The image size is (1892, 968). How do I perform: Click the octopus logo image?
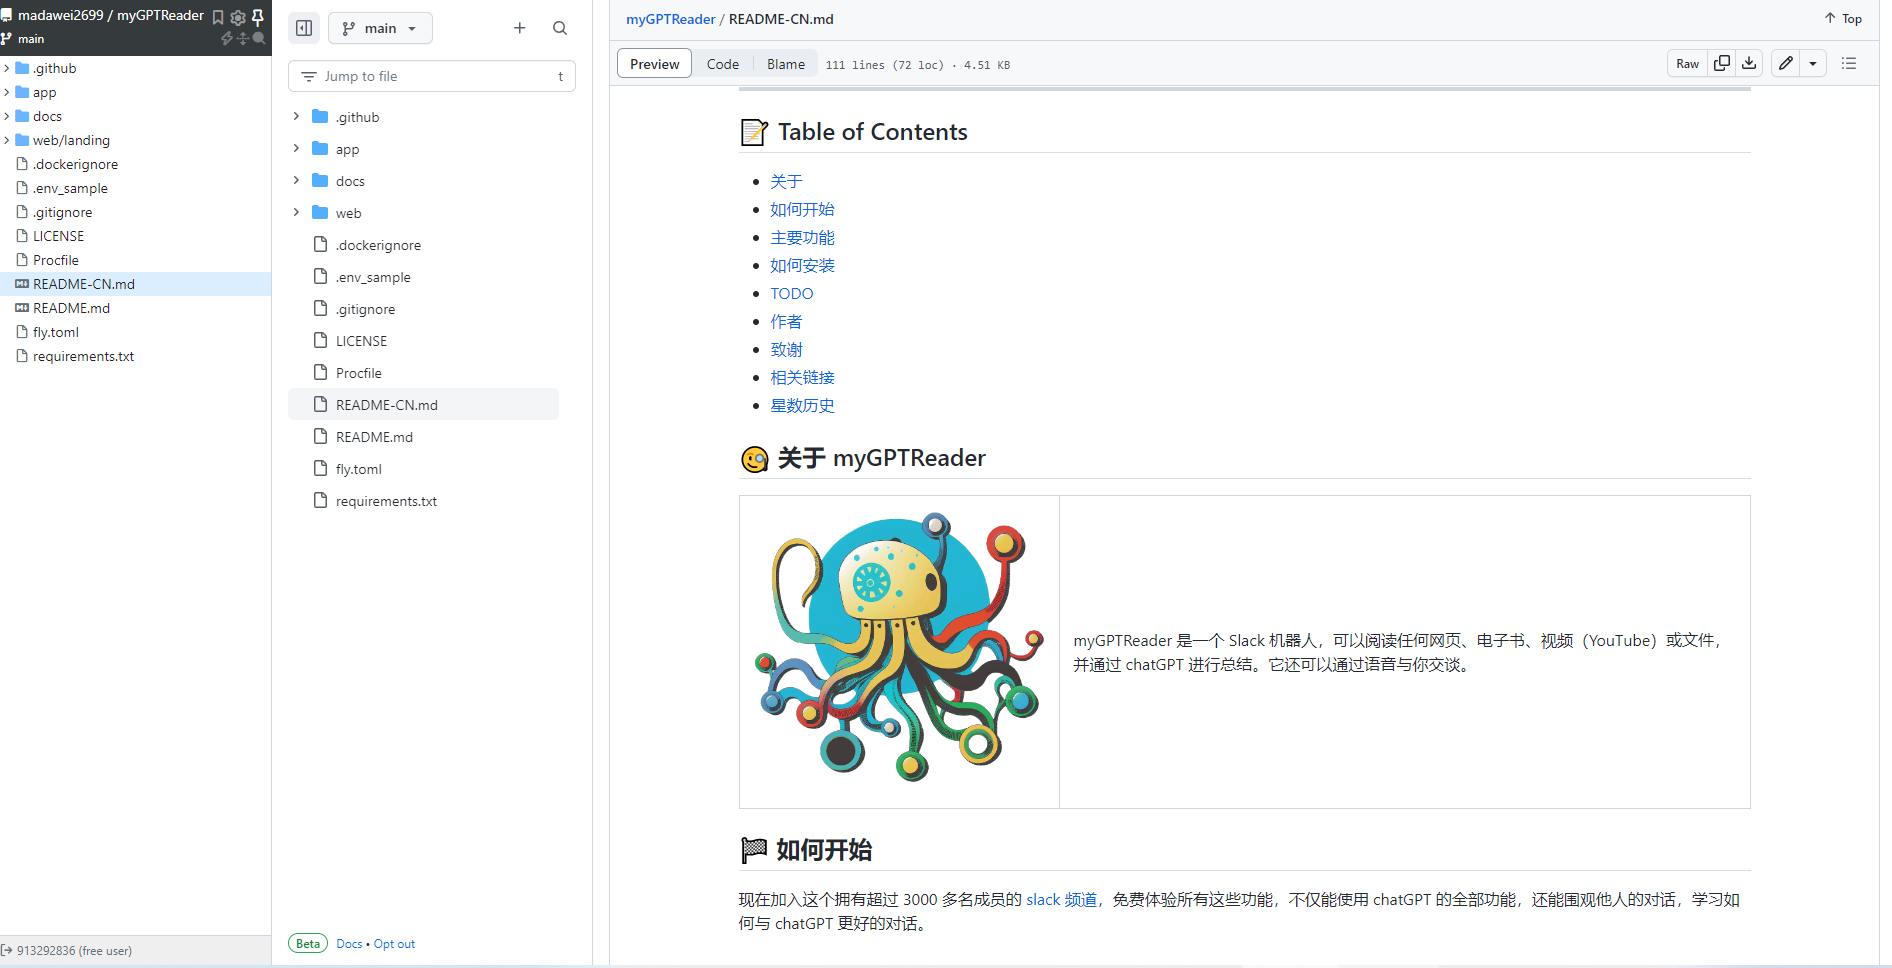899,648
